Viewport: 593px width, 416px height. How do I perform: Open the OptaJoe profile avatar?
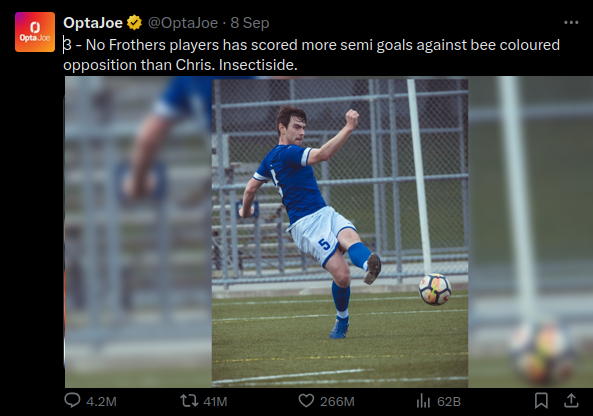click(x=35, y=32)
